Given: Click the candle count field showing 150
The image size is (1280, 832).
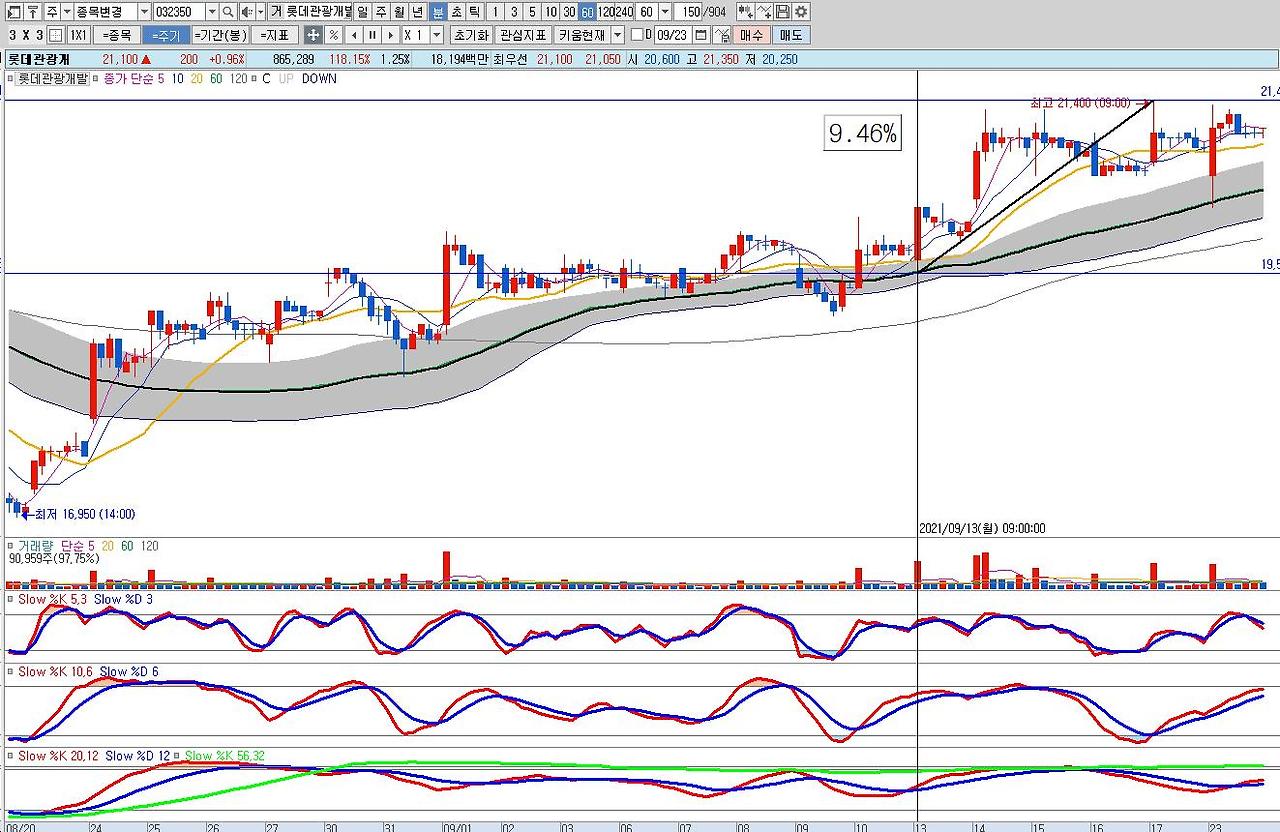Looking at the screenshot, I should [689, 12].
